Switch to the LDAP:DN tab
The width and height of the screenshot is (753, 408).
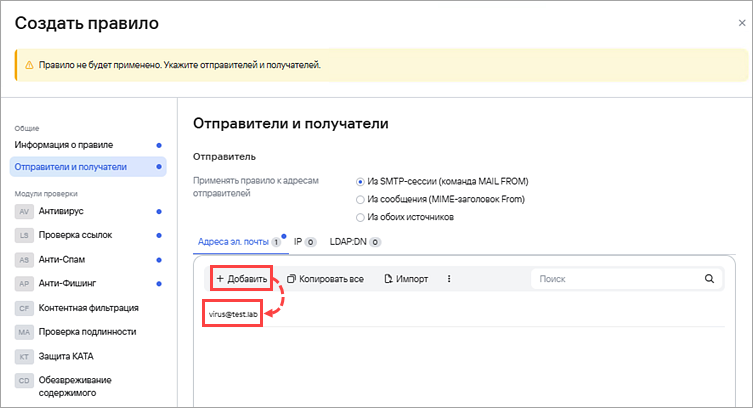[x=355, y=242]
